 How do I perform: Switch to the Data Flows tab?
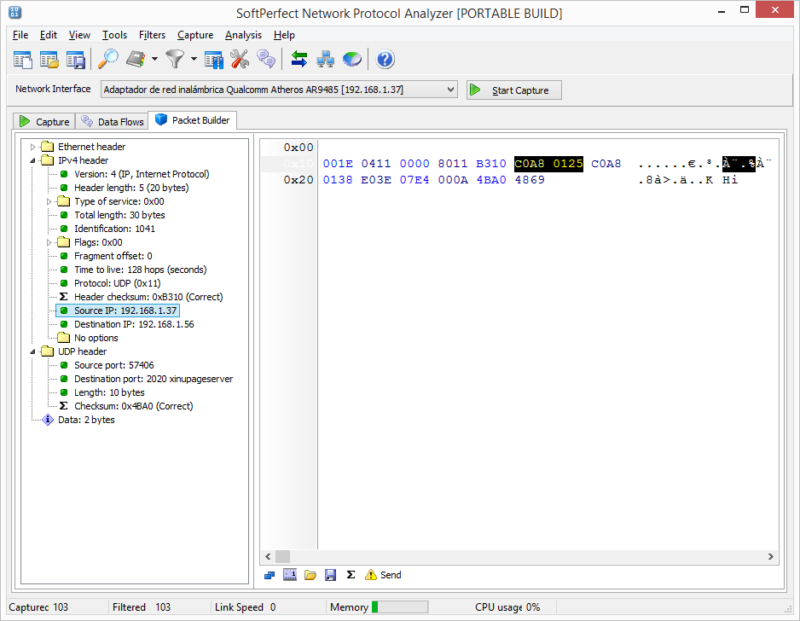pyautogui.click(x=112, y=120)
